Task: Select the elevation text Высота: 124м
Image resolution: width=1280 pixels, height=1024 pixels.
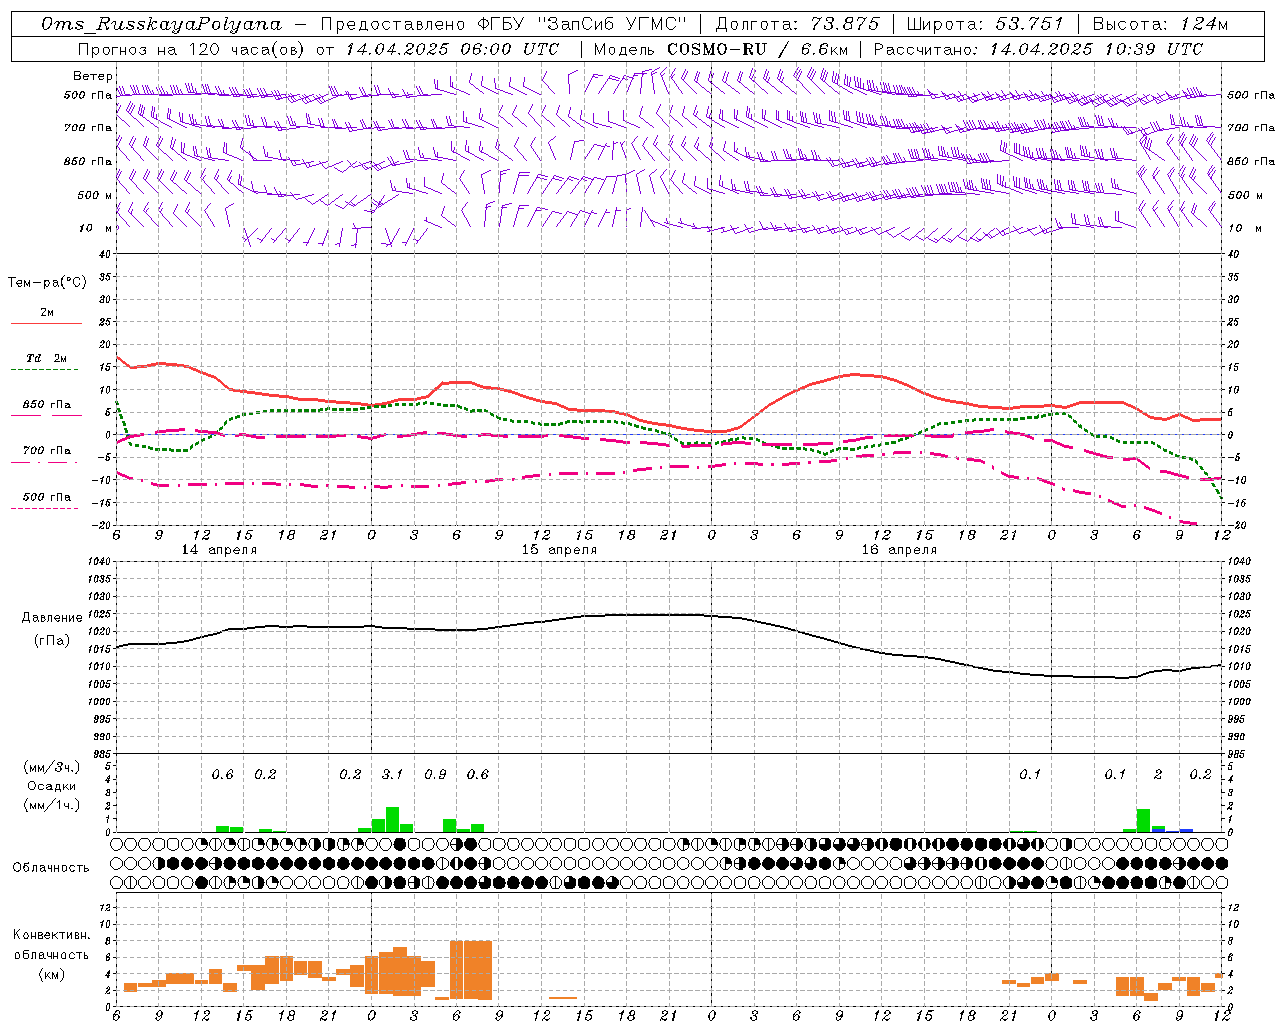Action: pyautogui.click(x=1159, y=24)
